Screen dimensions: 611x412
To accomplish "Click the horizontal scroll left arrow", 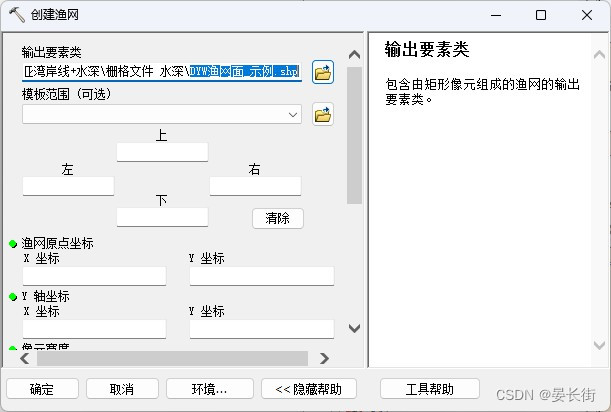I will pos(25,358).
